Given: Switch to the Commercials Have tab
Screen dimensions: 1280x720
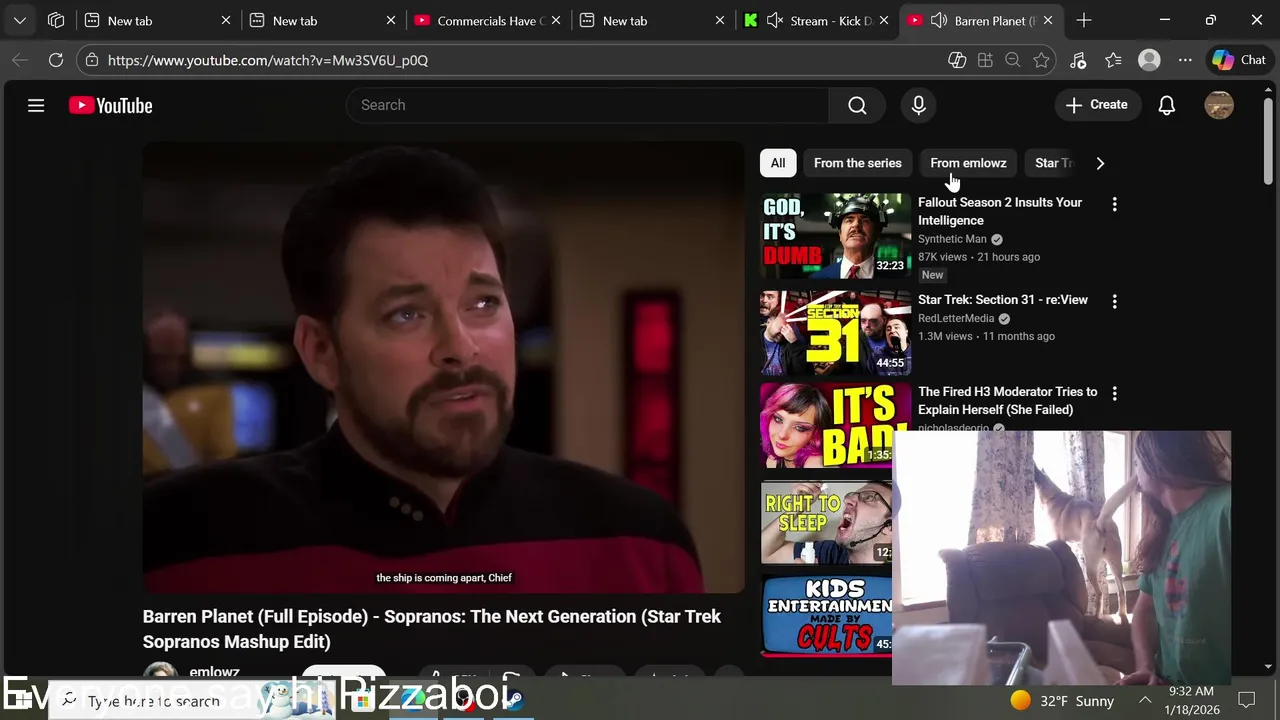Looking at the screenshot, I should [488, 20].
